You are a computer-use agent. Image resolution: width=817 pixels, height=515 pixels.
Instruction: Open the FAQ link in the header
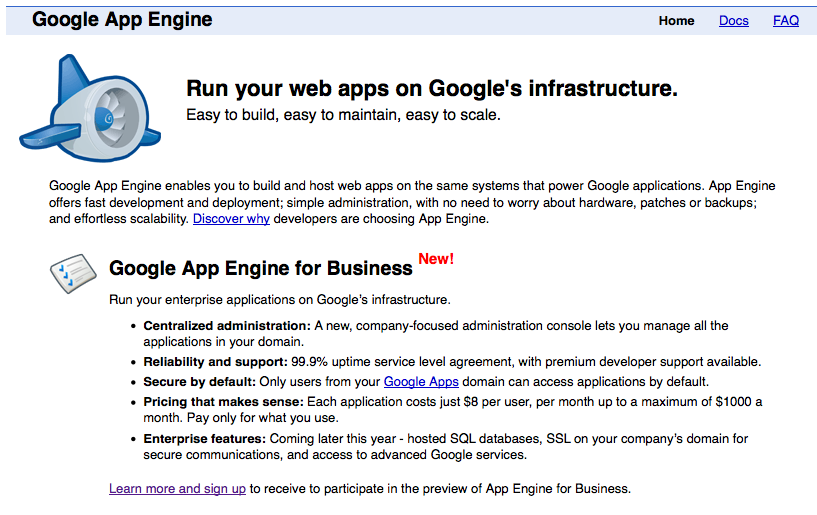[785, 20]
